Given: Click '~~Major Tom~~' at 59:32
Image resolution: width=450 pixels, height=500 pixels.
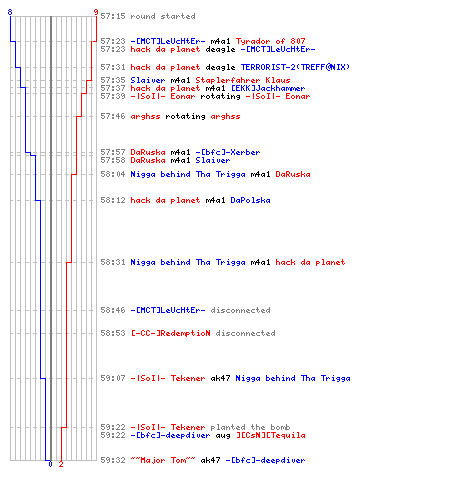Looking at the screenshot, I should pyautogui.click(x=163, y=460).
